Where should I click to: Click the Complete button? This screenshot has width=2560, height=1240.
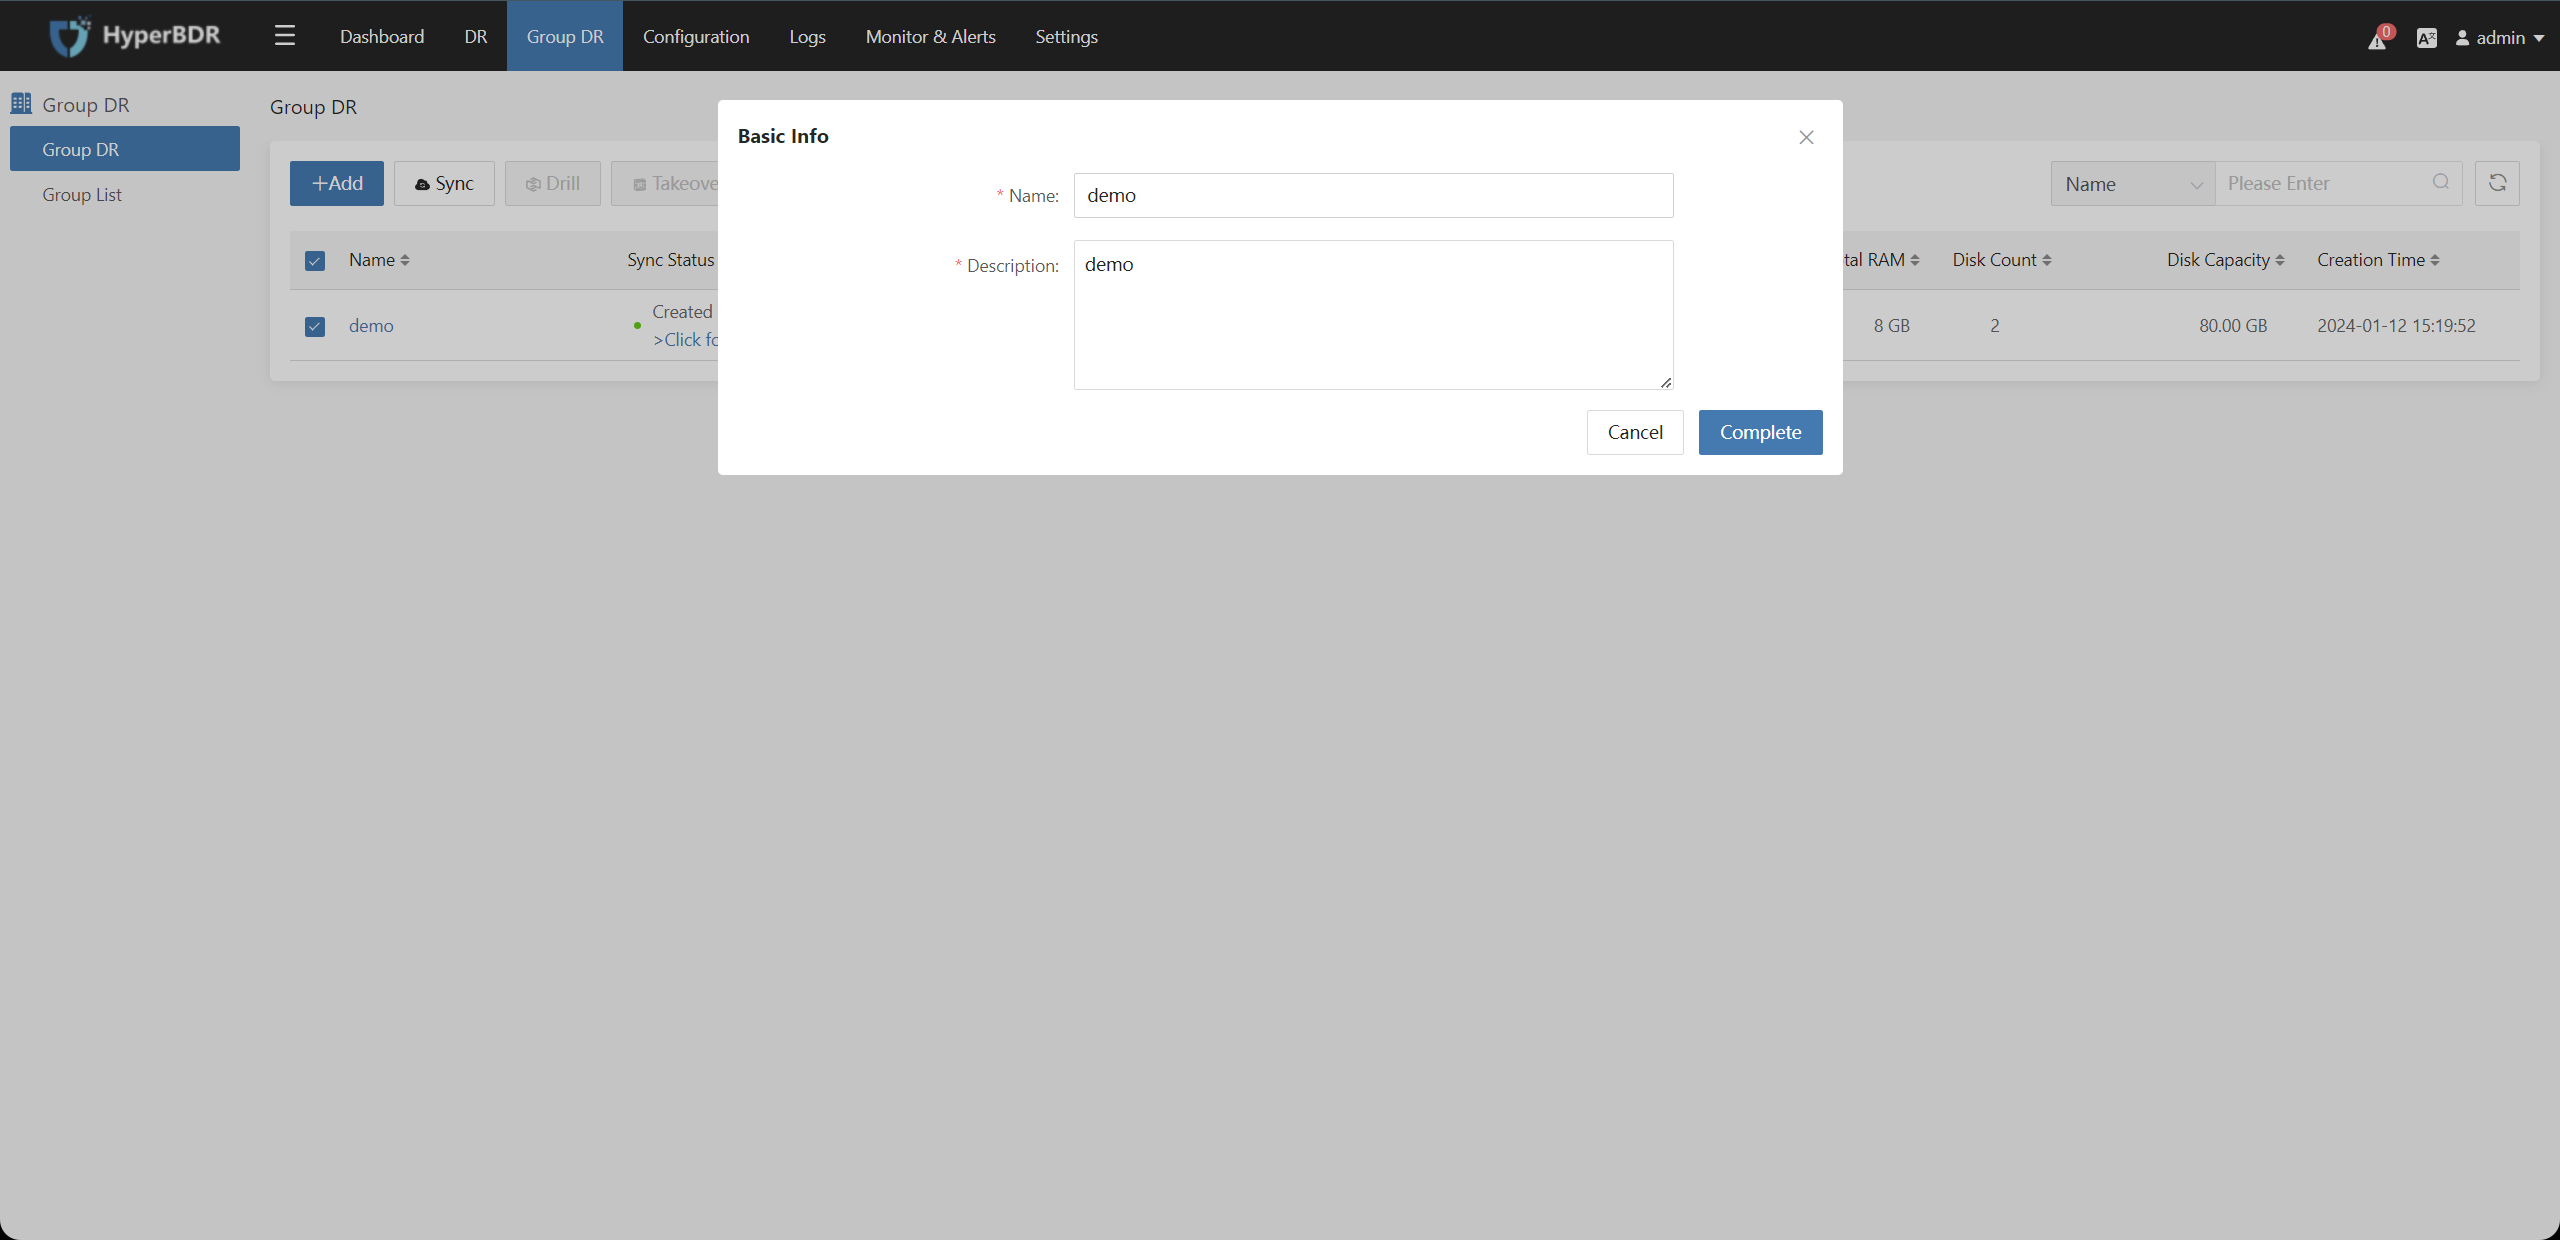pos(1760,432)
